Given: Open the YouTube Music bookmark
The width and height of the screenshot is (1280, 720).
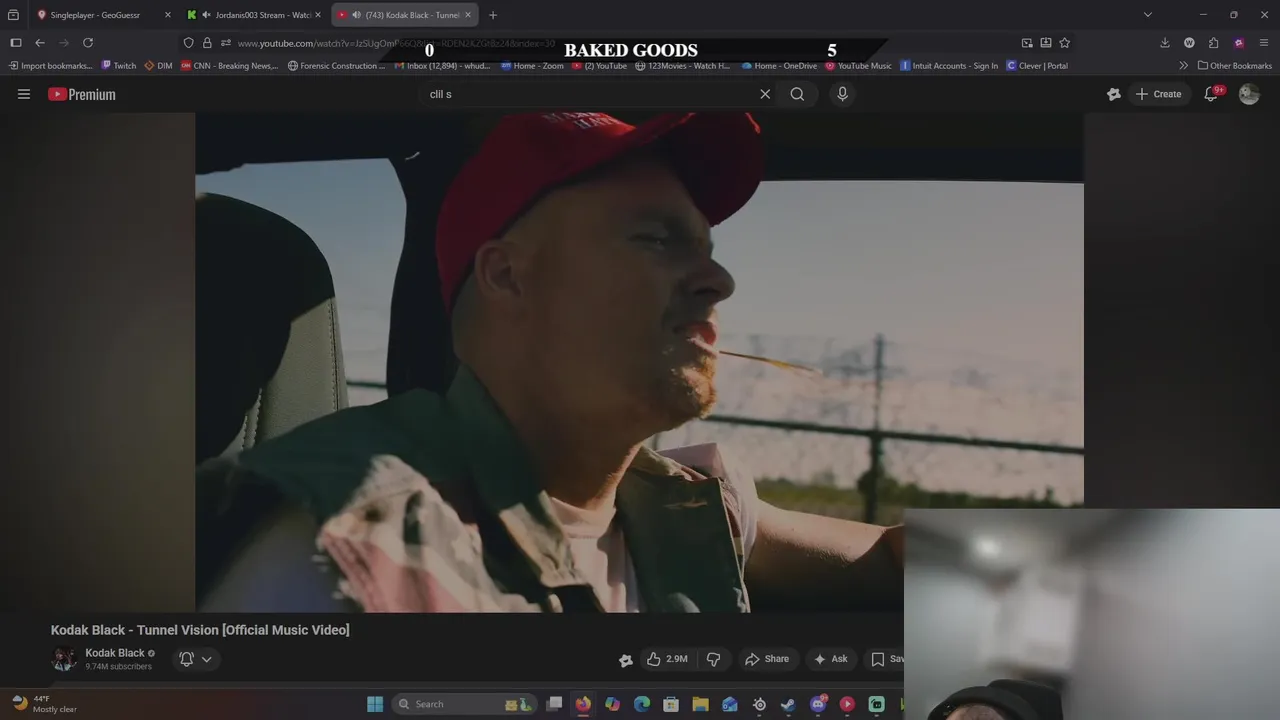Looking at the screenshot, I should [858, 66].
